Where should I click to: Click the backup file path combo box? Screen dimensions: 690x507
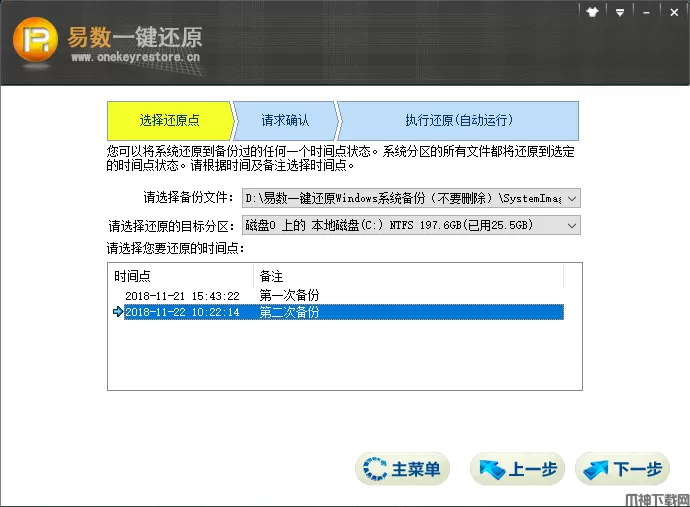point(411,198)
